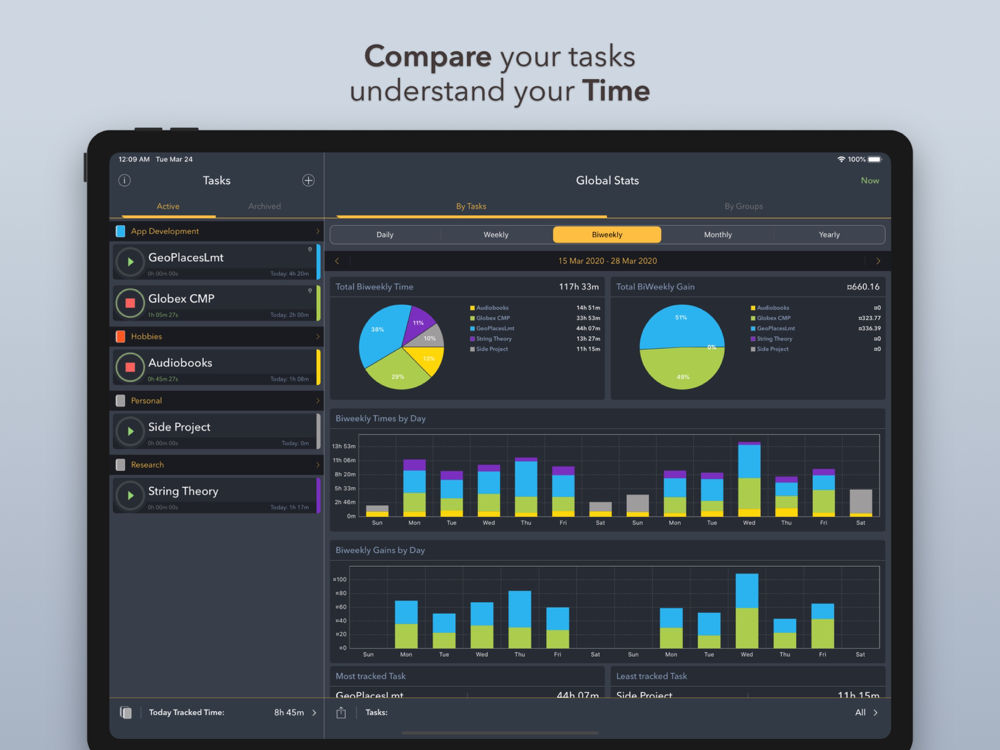Image resolution: width=1000 pixels, height=750 pixels.
Task: Click the Least tracked Task header
Action: coord(651,676)
